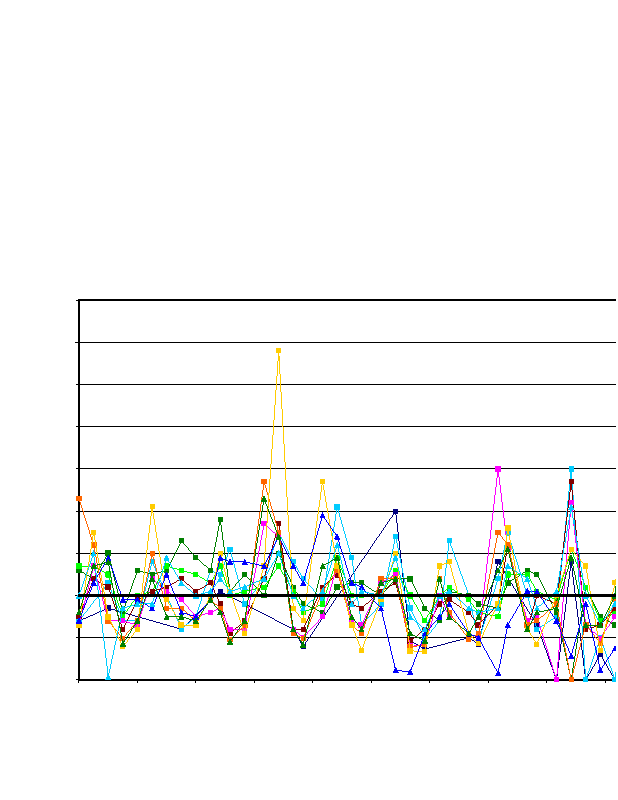Click the cyan peak marker near right edge
618x800 pixels.
tap(571, 468)
